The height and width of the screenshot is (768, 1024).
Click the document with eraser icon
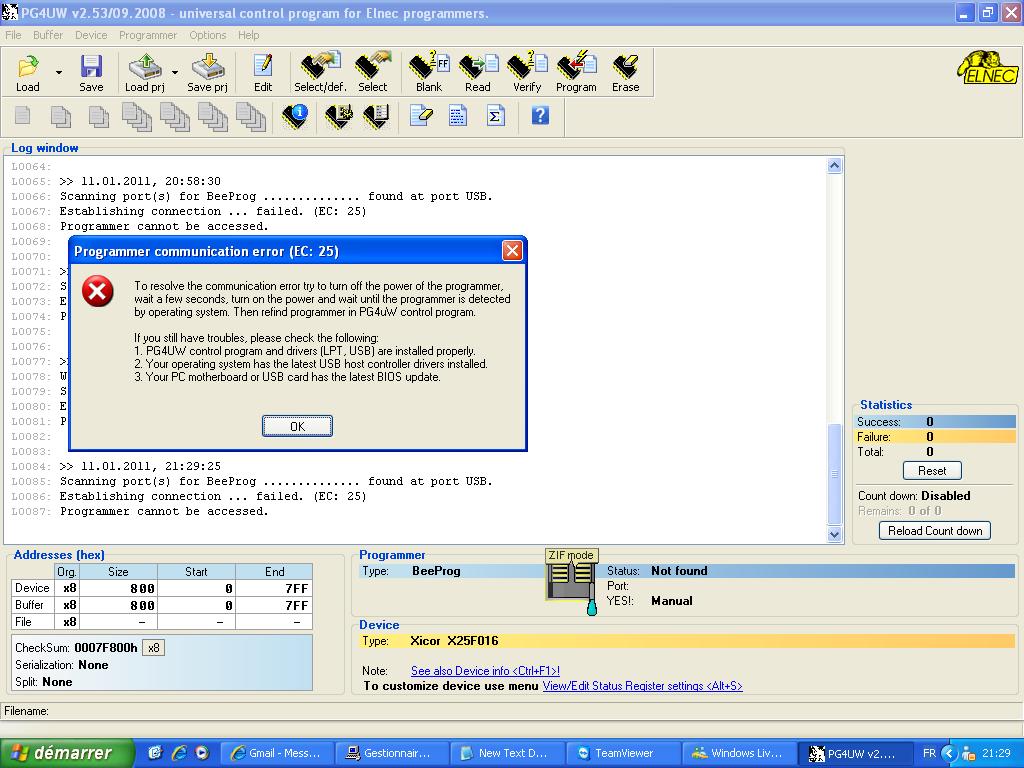coord(421,116)
